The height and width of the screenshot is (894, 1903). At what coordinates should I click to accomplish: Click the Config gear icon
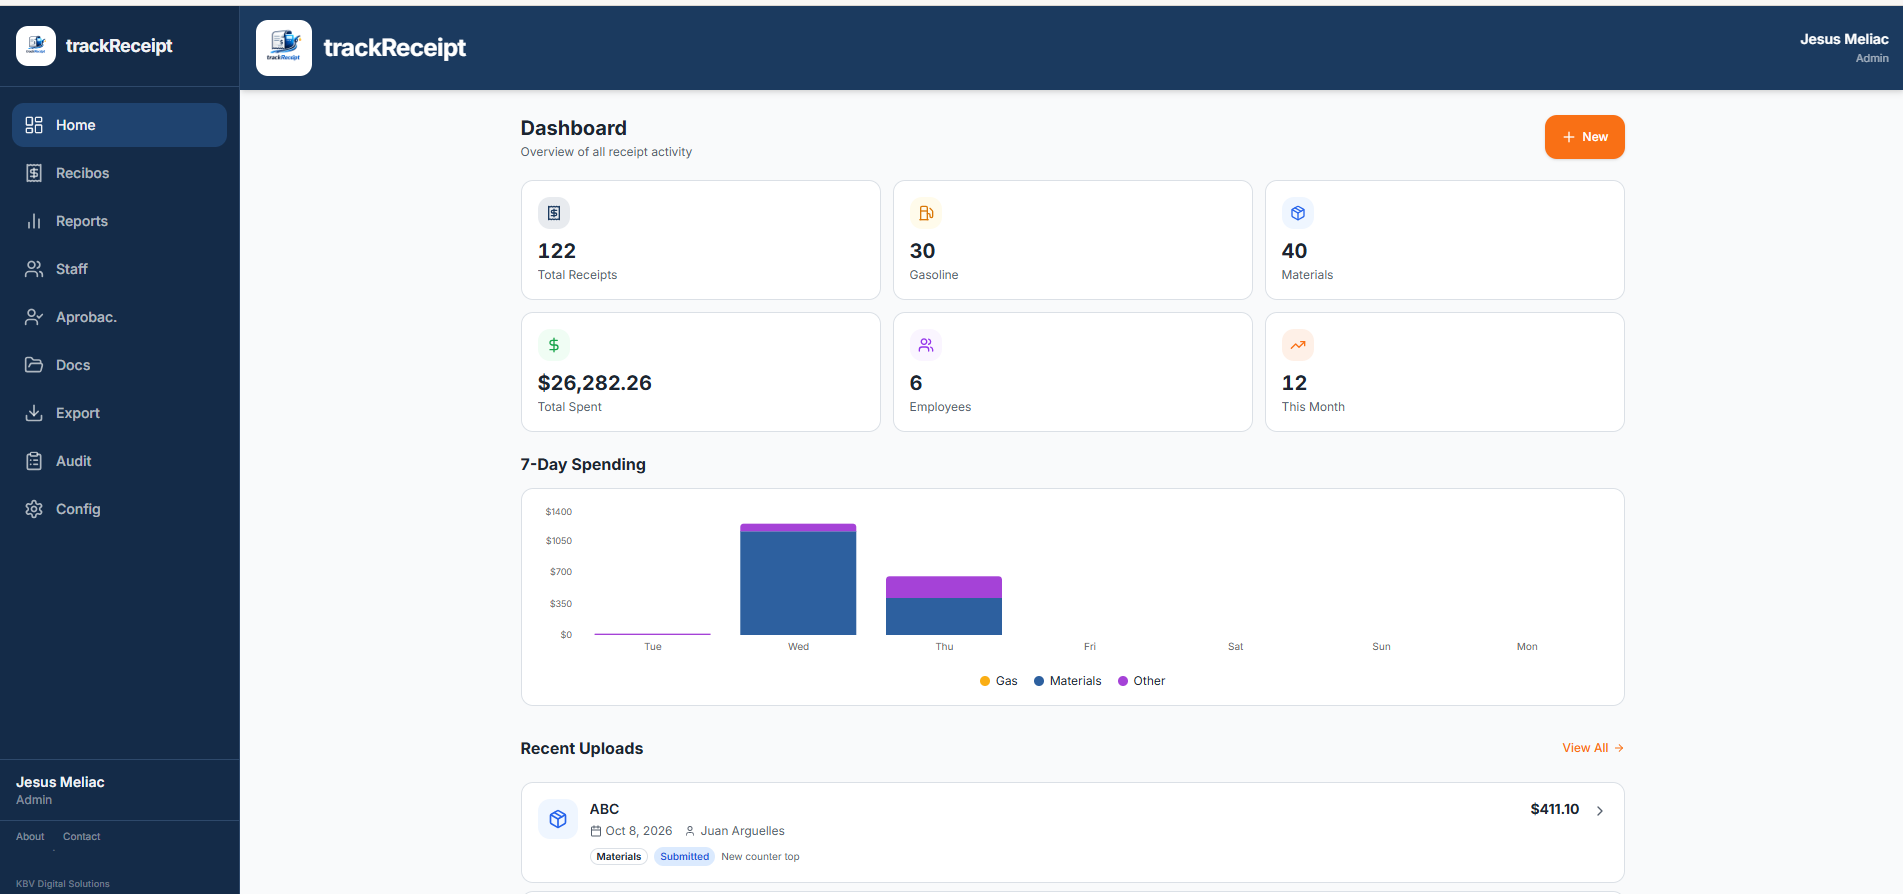coord(34,509)
